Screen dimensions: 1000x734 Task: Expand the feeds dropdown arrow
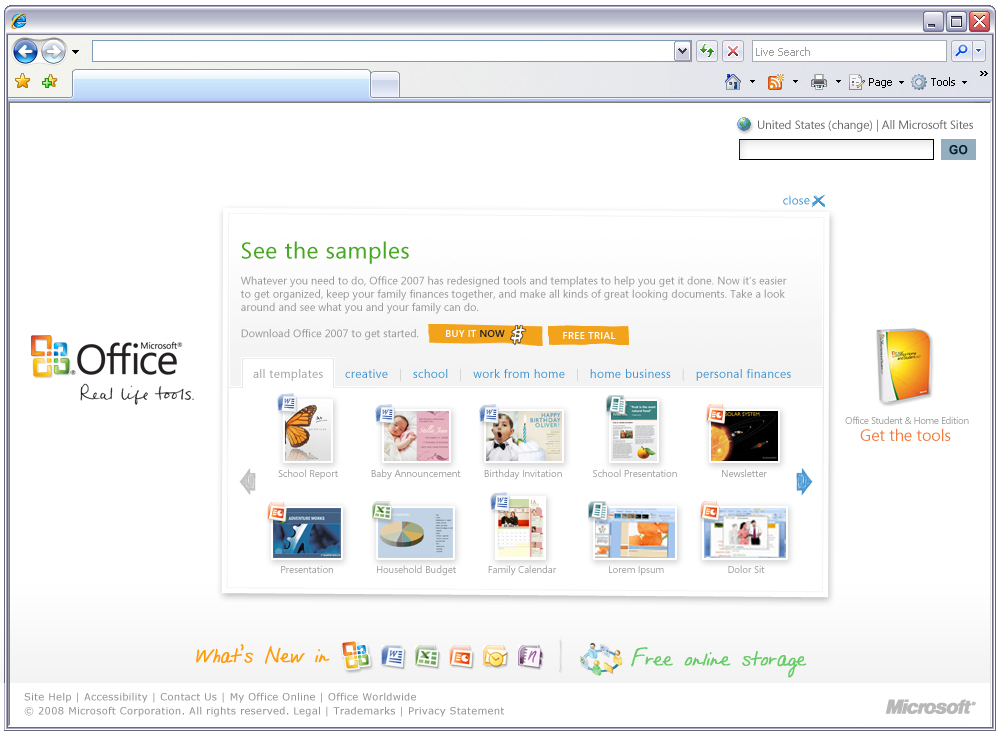coord(795,82)
